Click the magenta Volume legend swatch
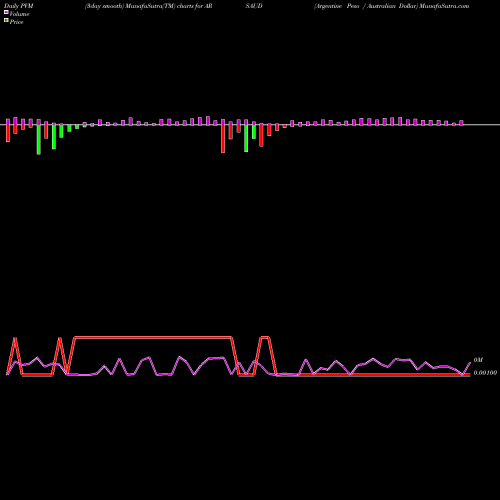This screenshot has width=500, height=500. (x=6, y=13)
